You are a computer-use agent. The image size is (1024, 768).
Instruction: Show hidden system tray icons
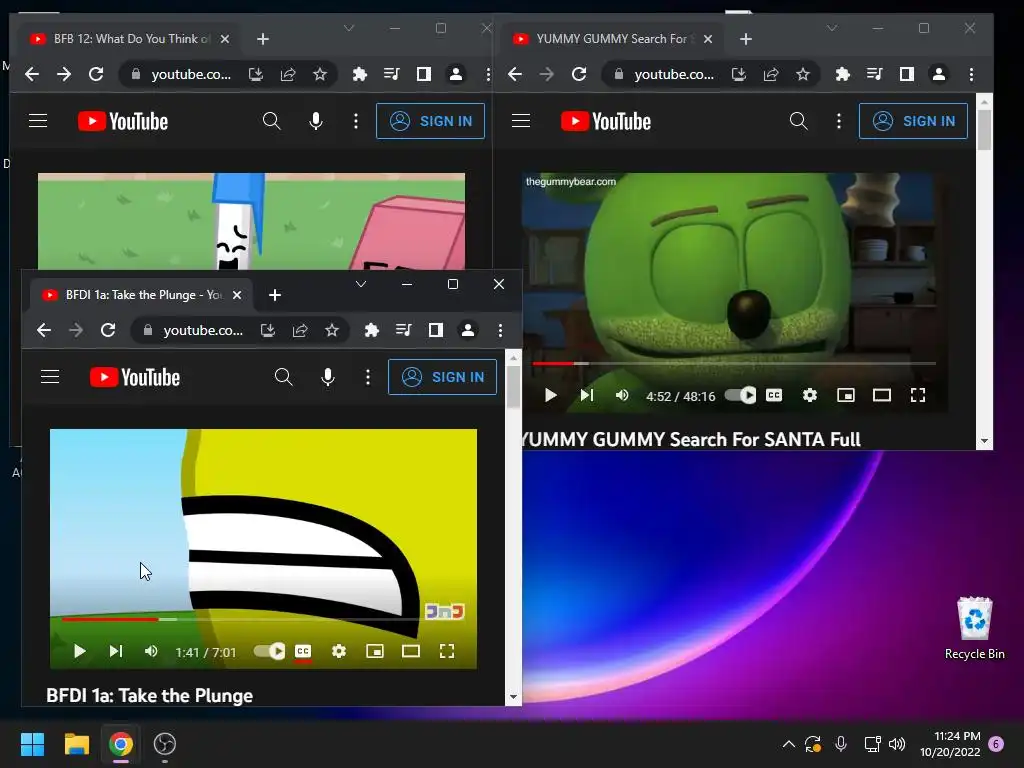[x=788, y=744]
